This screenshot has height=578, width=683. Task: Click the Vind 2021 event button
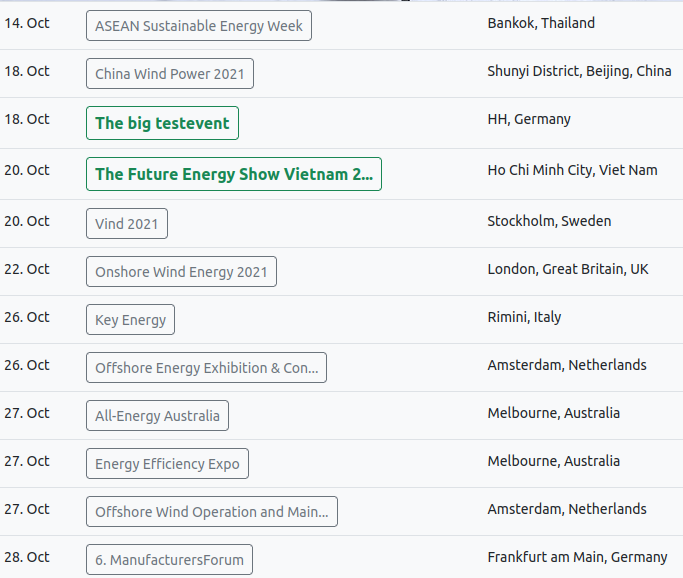point(127,223)
